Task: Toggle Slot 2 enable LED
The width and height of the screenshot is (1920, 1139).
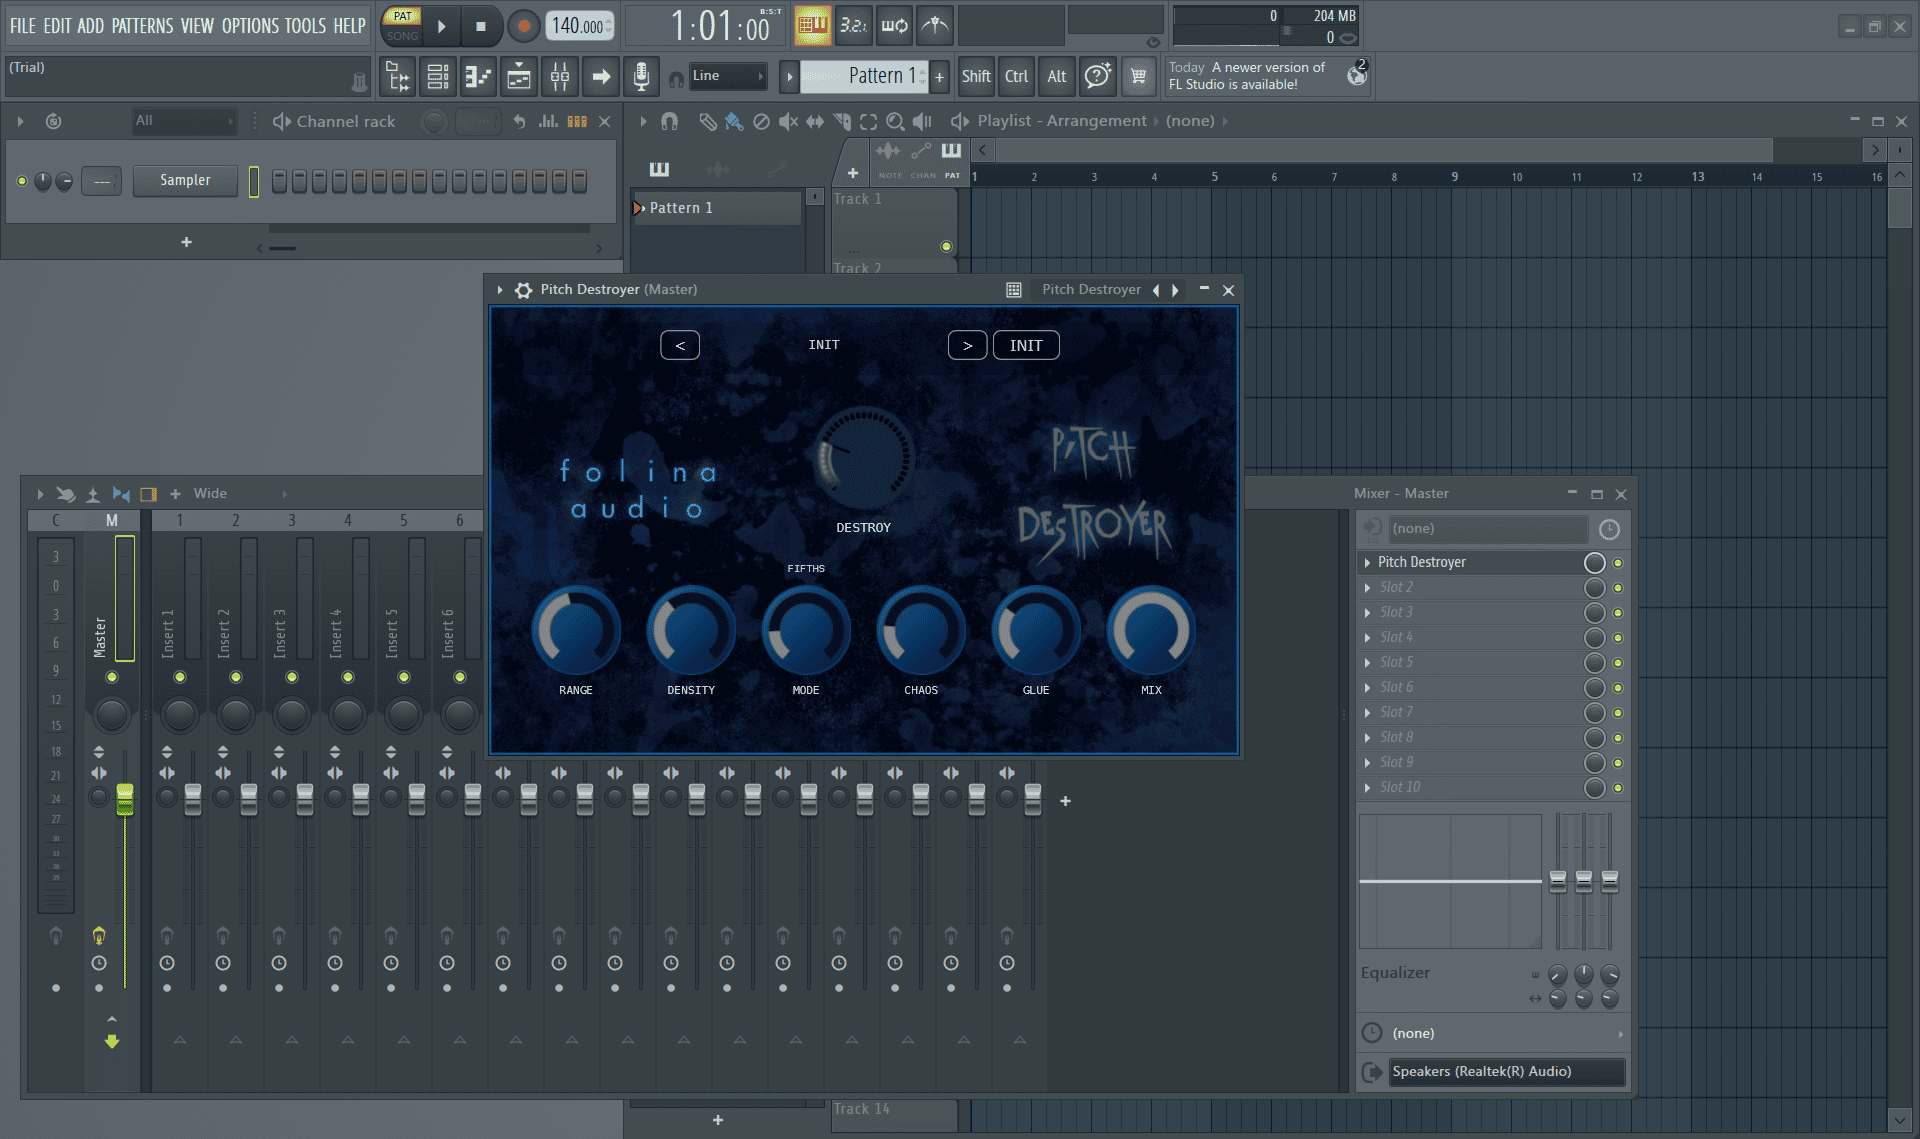Action: [x=1618, y=588]
